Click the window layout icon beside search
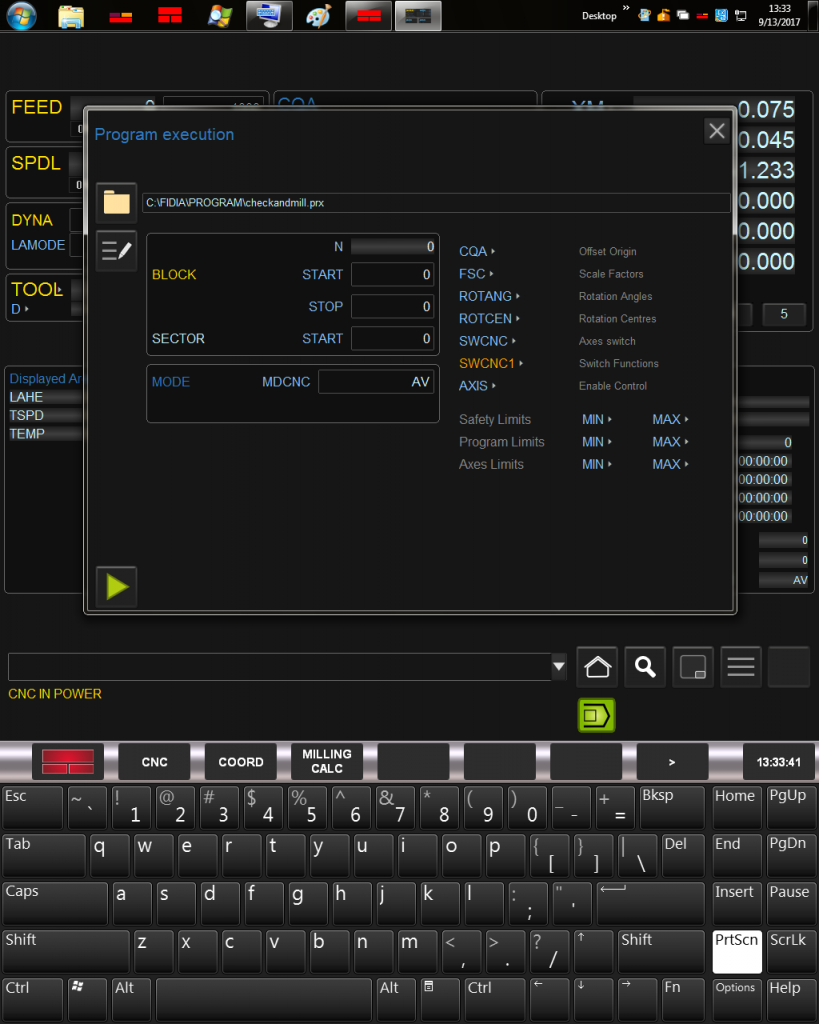 [x=692, y=666]
